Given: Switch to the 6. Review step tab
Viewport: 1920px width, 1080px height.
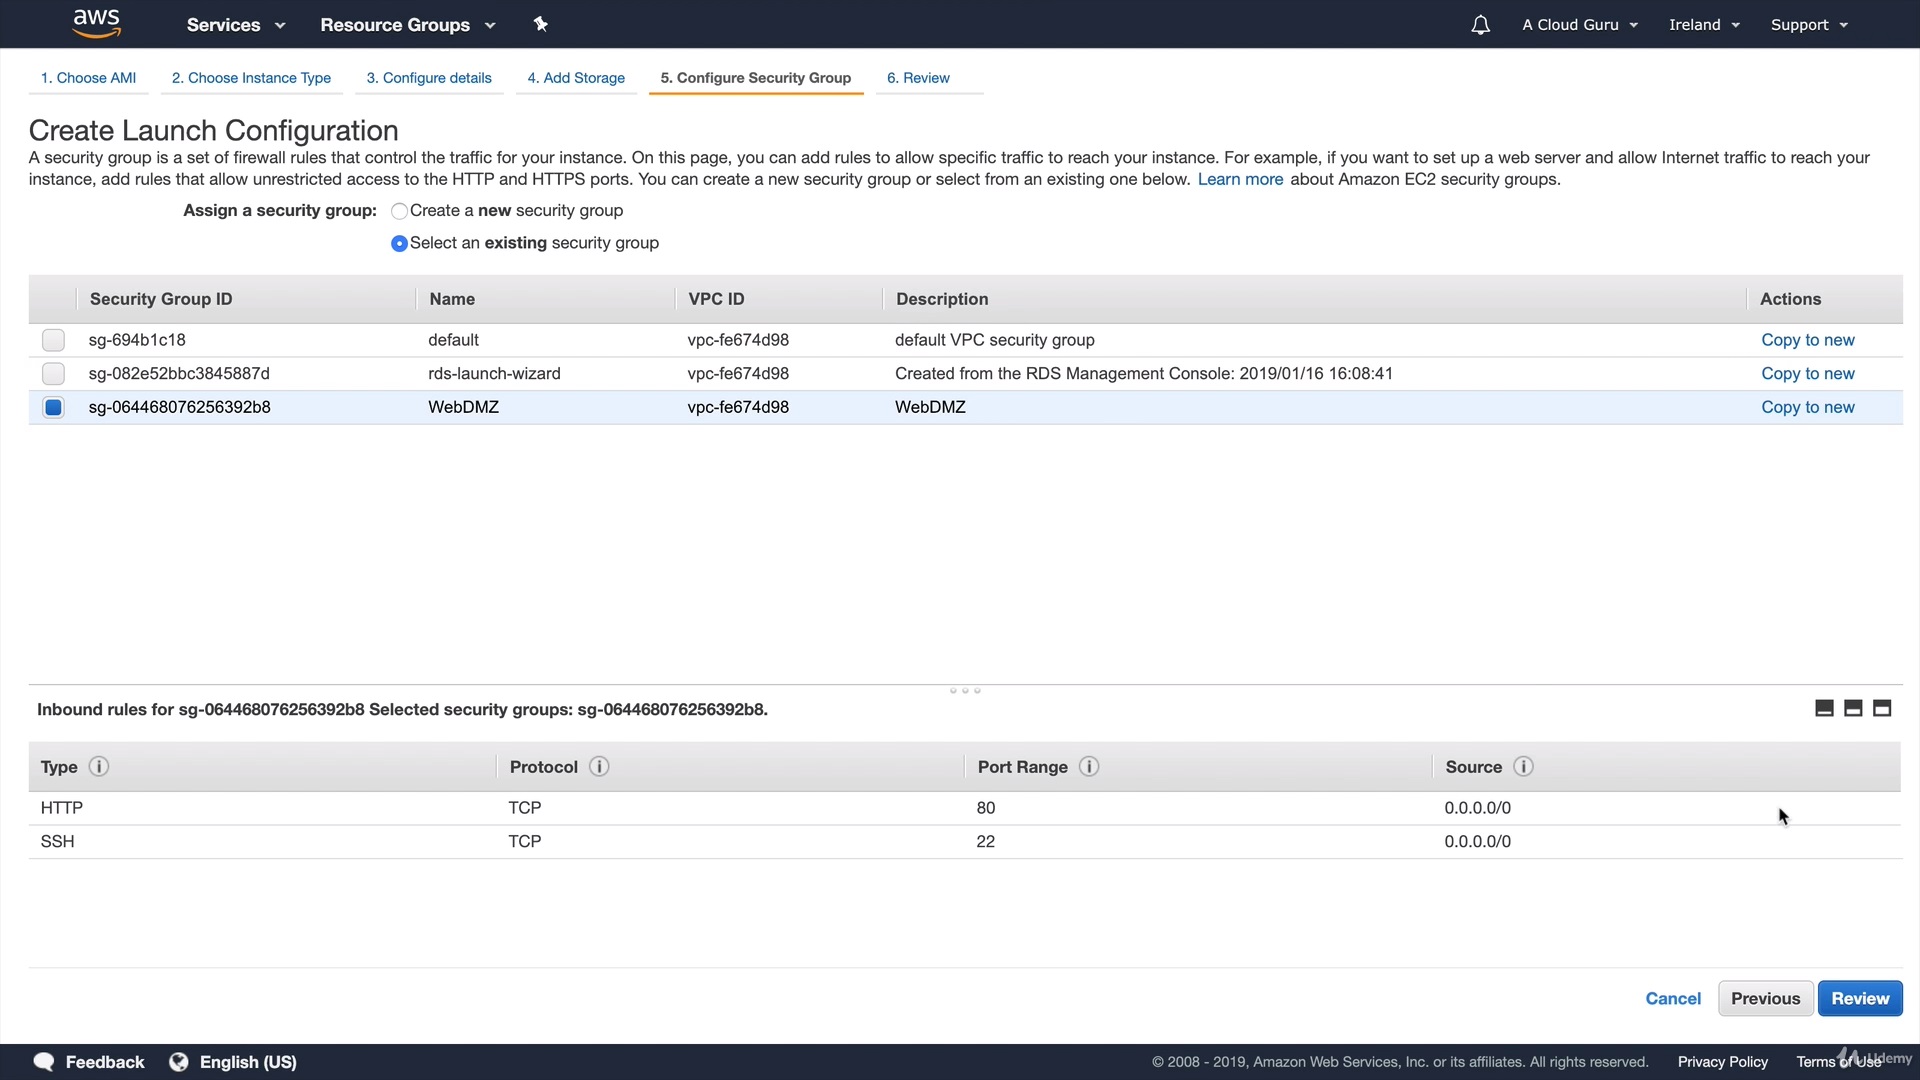Looking at the screenshot, I should (918, 78).
